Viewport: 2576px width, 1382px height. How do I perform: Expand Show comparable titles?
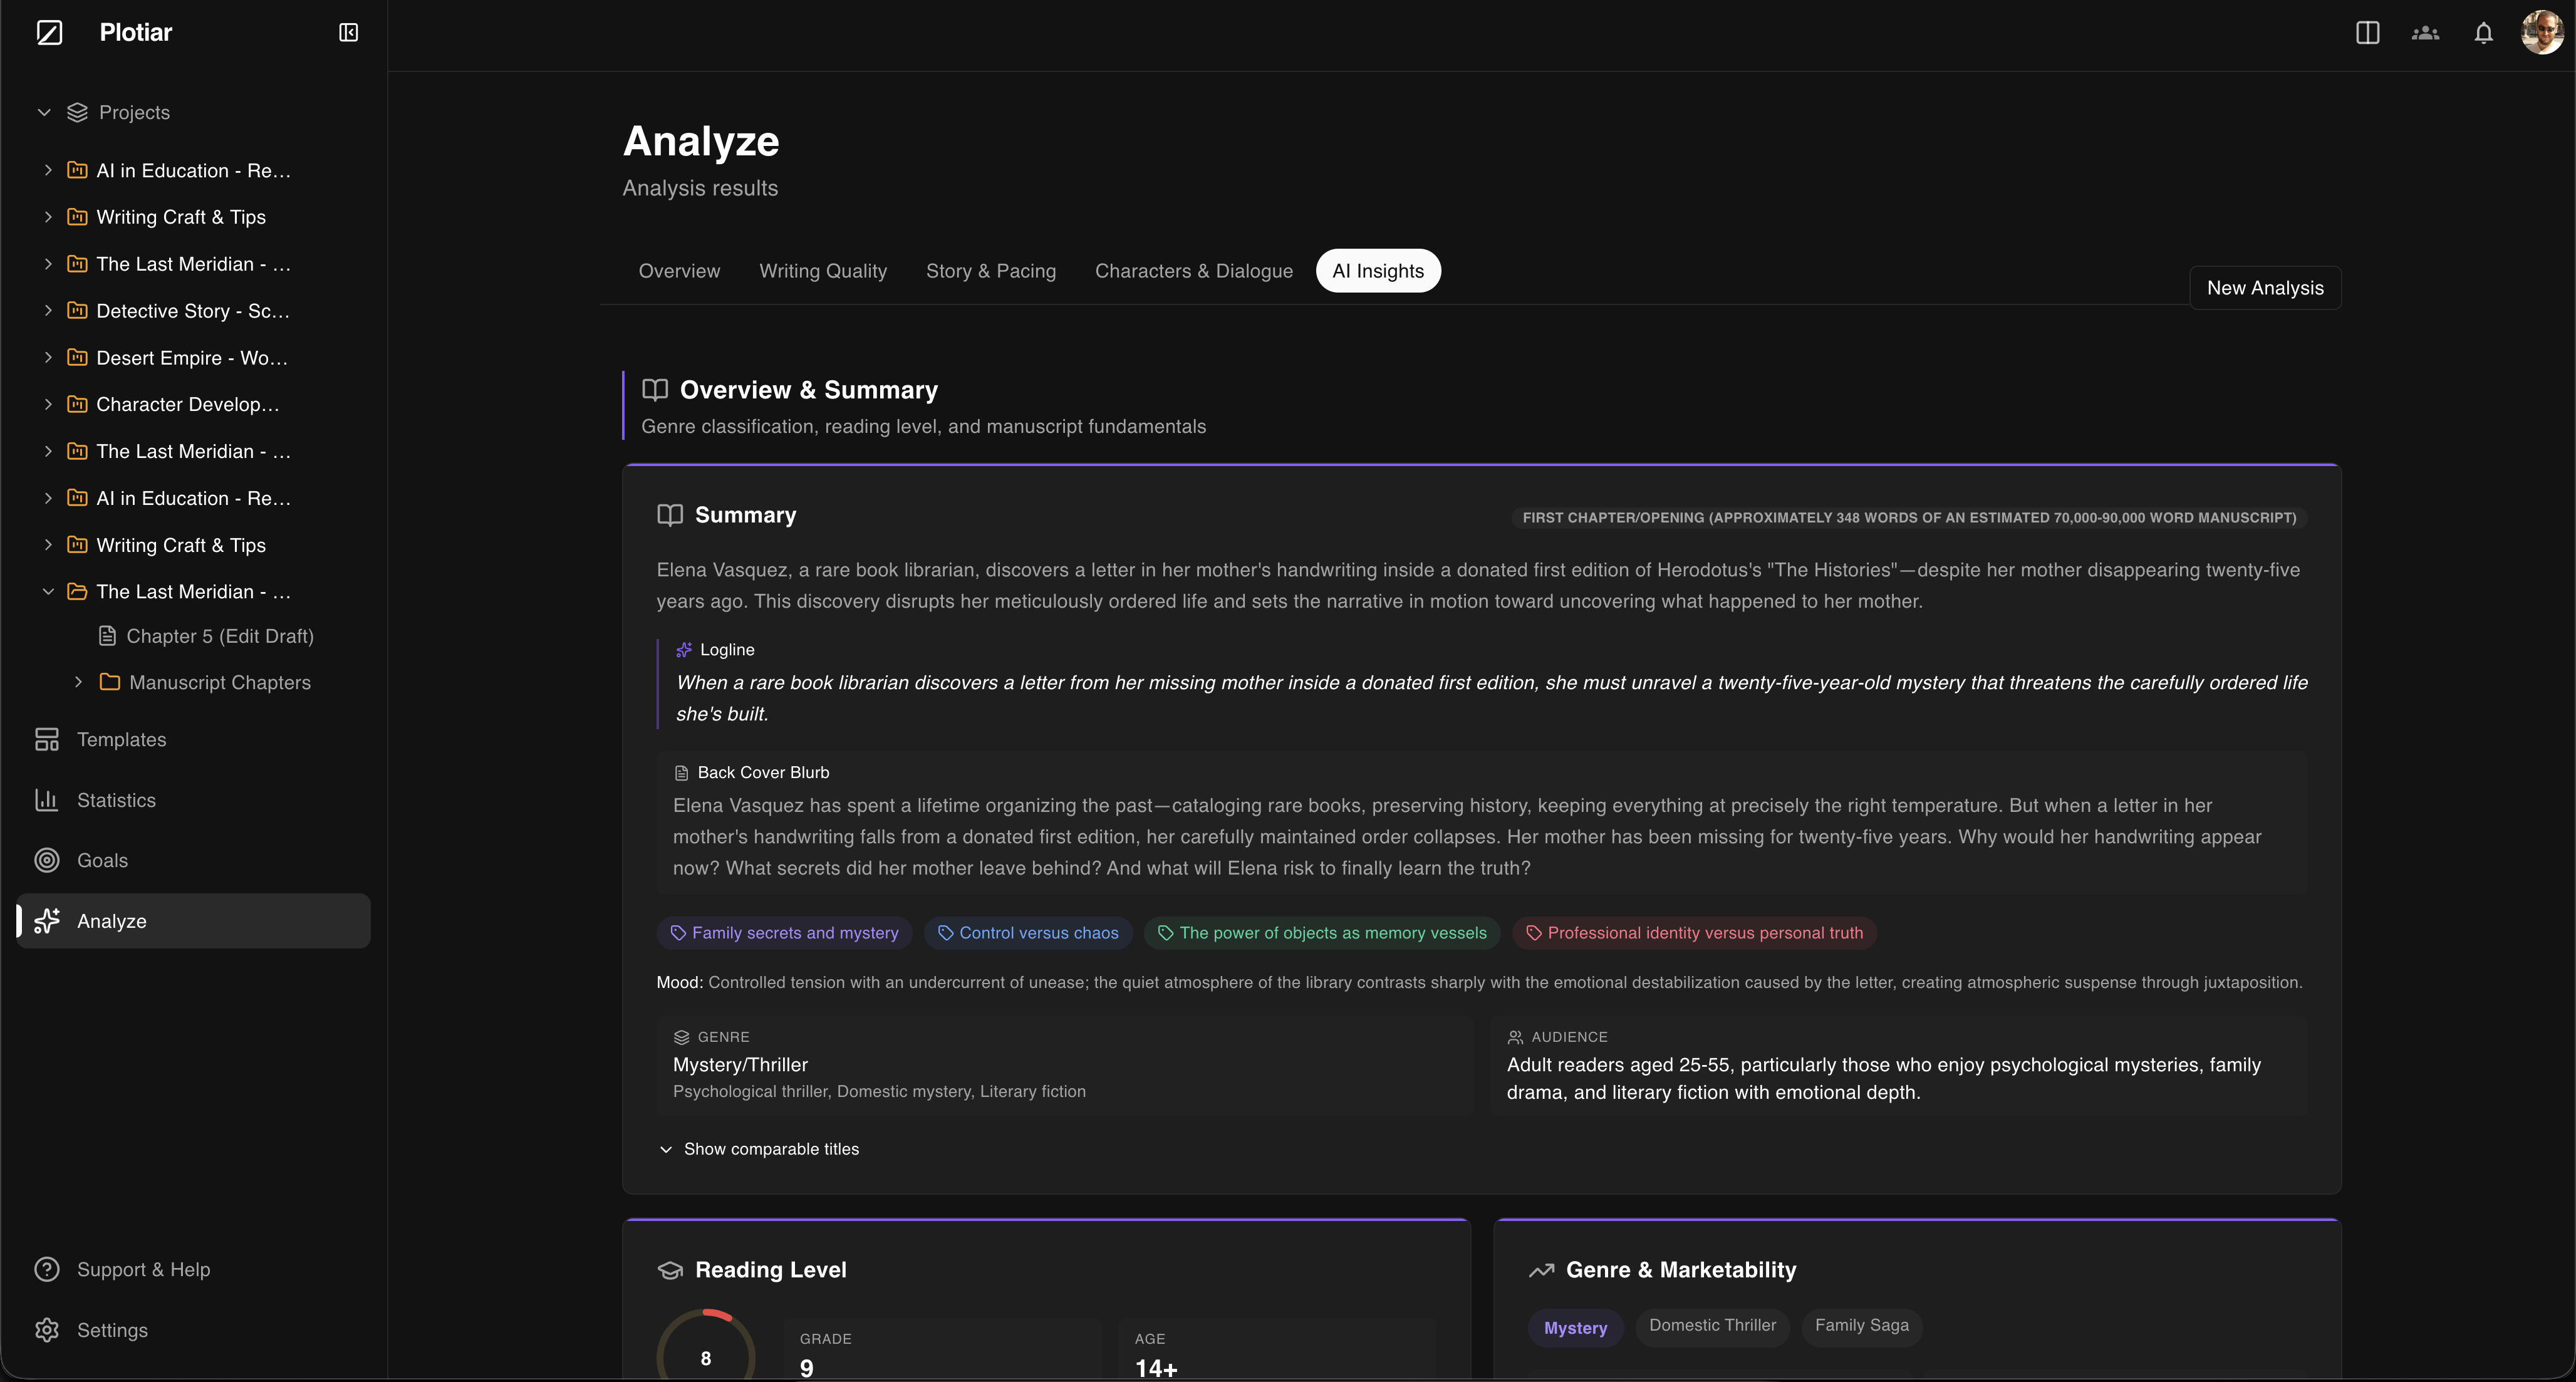point(759,1149)
